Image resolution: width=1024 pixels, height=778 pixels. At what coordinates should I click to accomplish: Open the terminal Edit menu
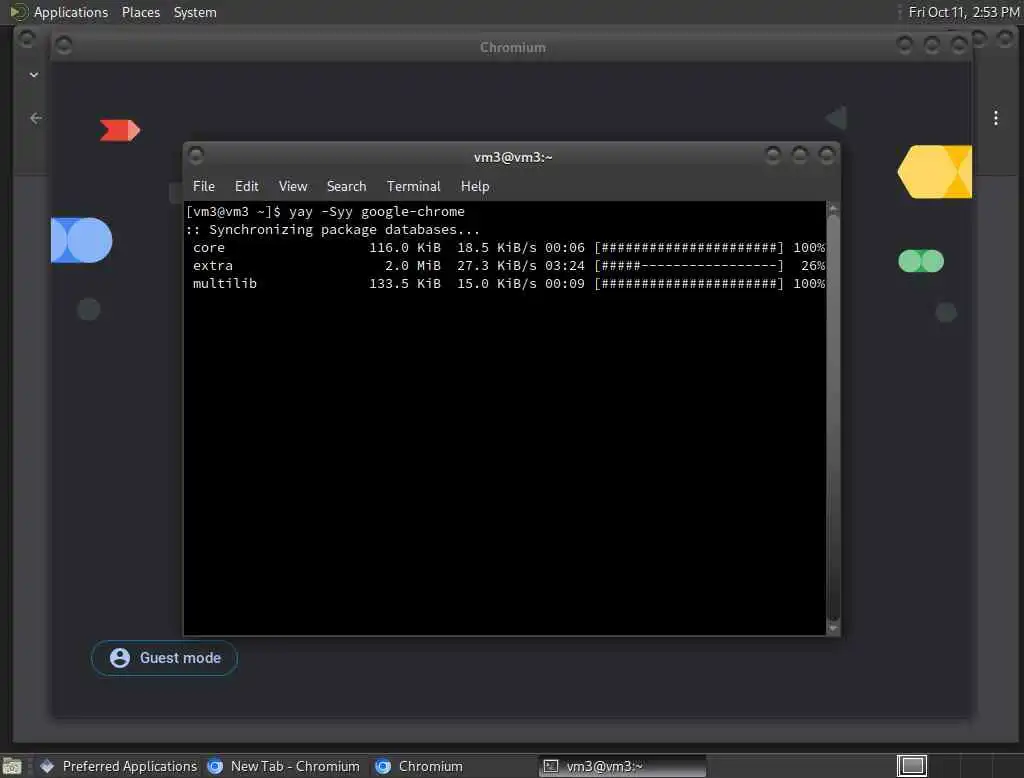(x=246, y=186)
